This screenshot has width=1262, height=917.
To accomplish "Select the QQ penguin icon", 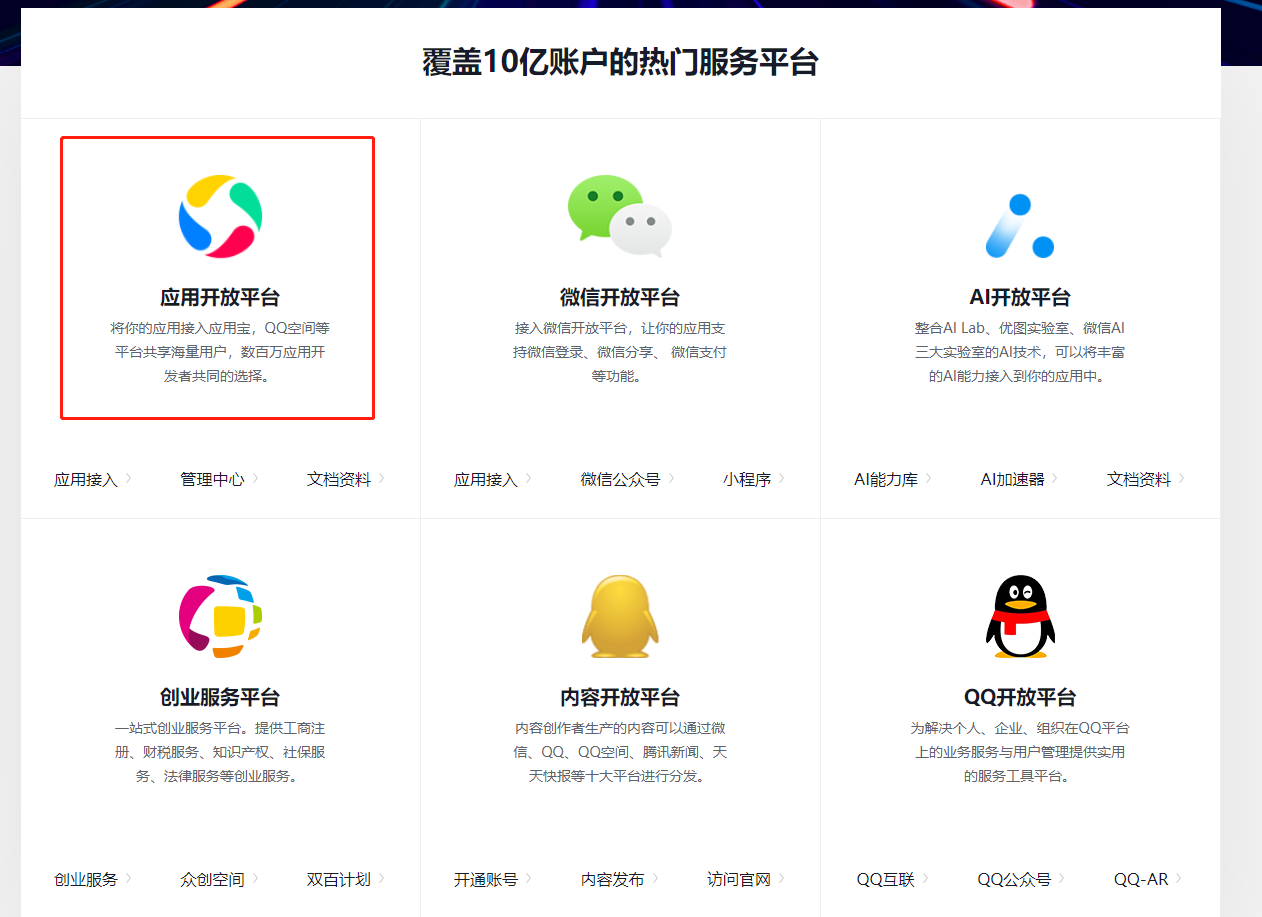I will [x=1020, y=615].
